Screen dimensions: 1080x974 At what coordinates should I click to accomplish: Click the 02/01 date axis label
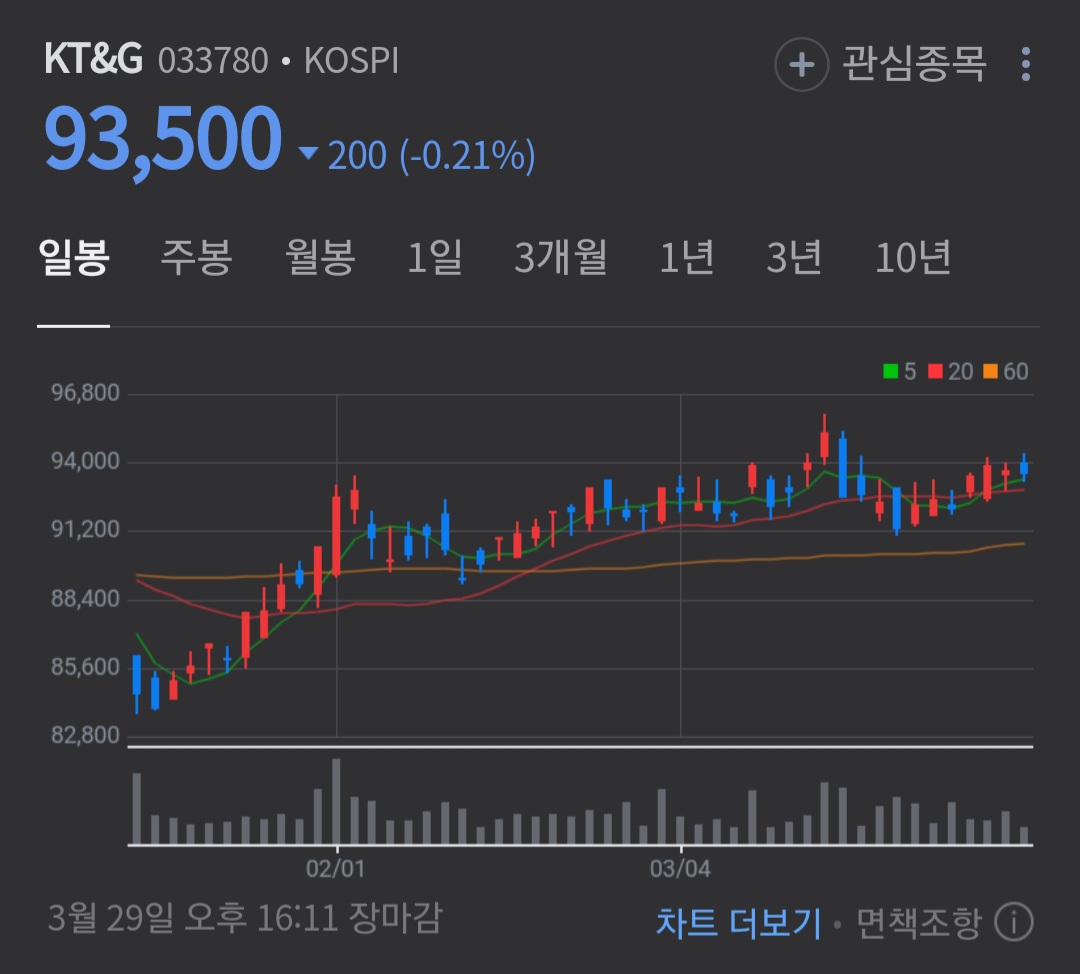point(335,869)
